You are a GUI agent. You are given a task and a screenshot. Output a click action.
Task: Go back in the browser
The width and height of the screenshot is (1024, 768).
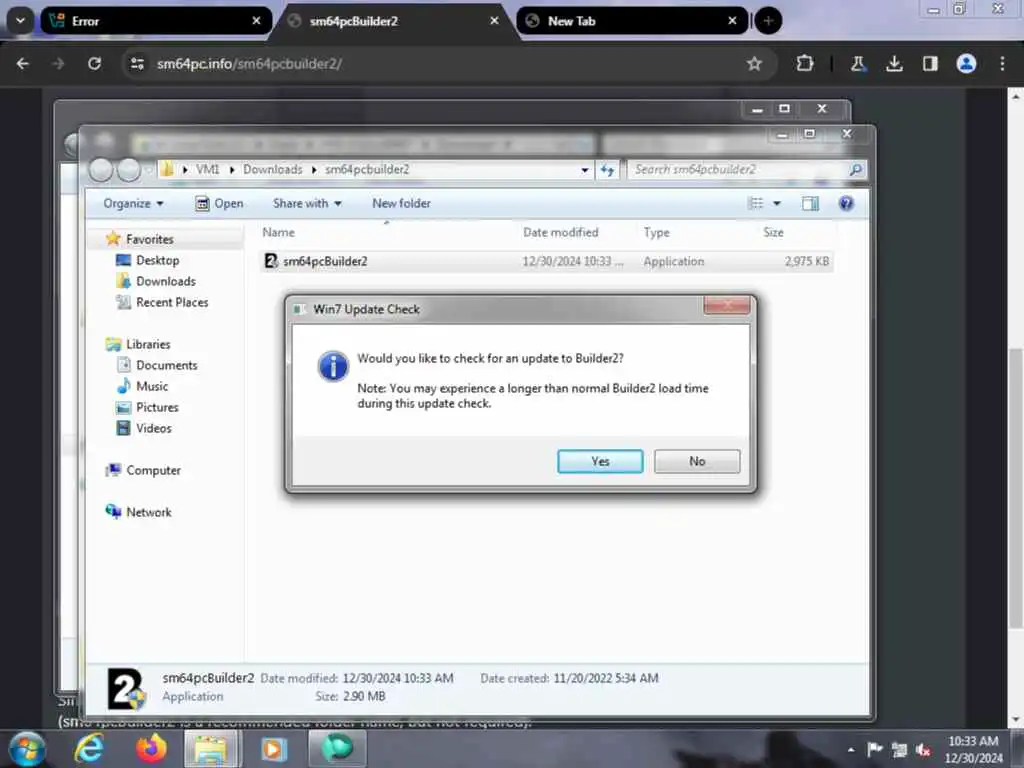pyautogui.click(x=23, y=63)
